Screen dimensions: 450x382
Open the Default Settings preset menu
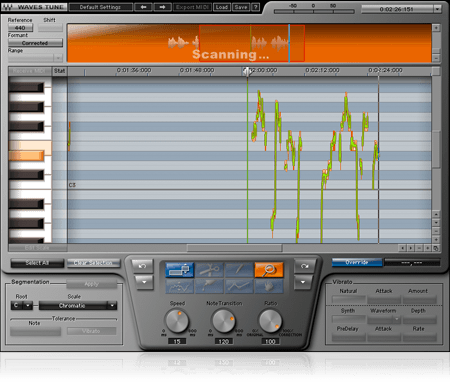pos(101,7)
